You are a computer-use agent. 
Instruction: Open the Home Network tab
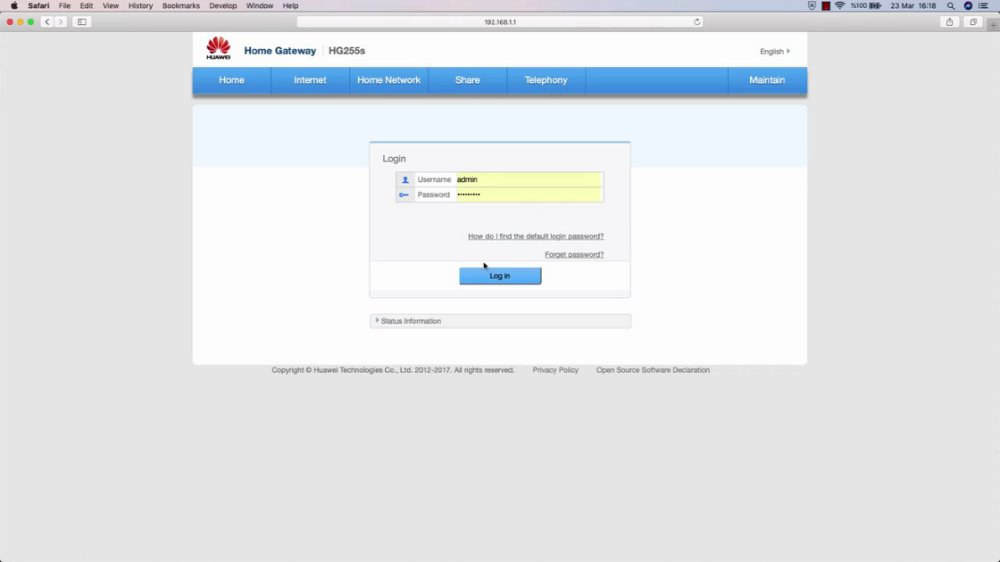[389, 80]
